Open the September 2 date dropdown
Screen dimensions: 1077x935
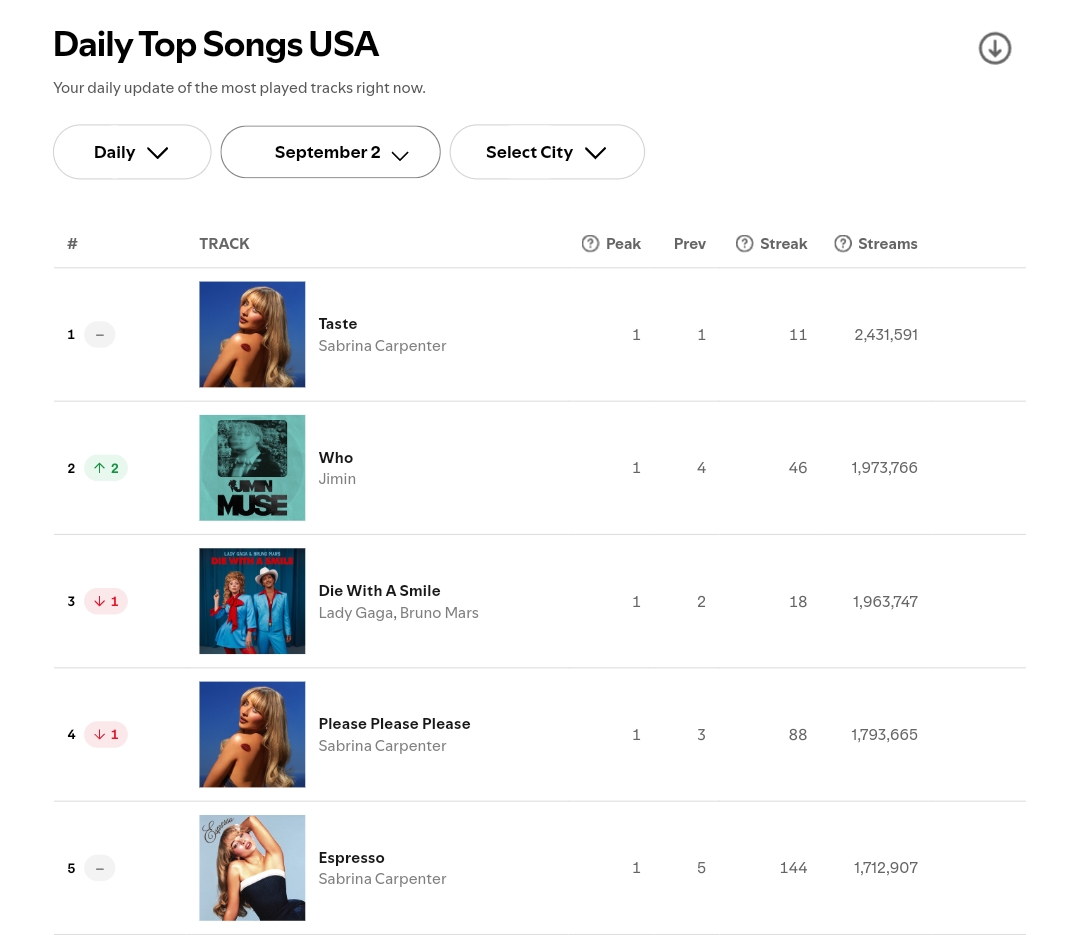(330, 152)
